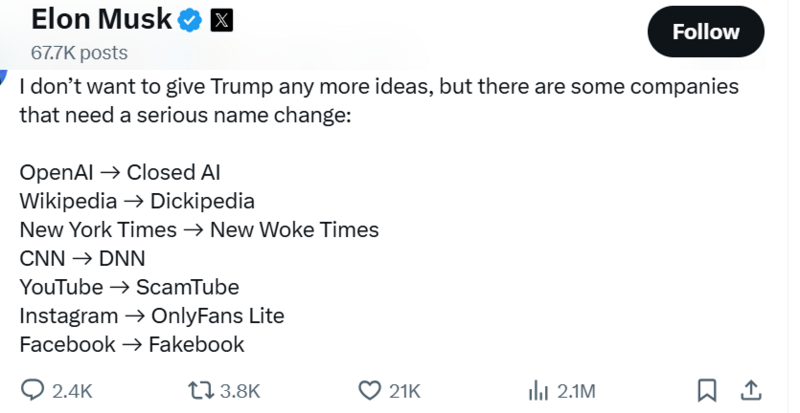Screen dimensions: 800x413
Task: Click the 'OpenAI → Closed AI' line
Action: pyautogui.click(x=119, y=172)
